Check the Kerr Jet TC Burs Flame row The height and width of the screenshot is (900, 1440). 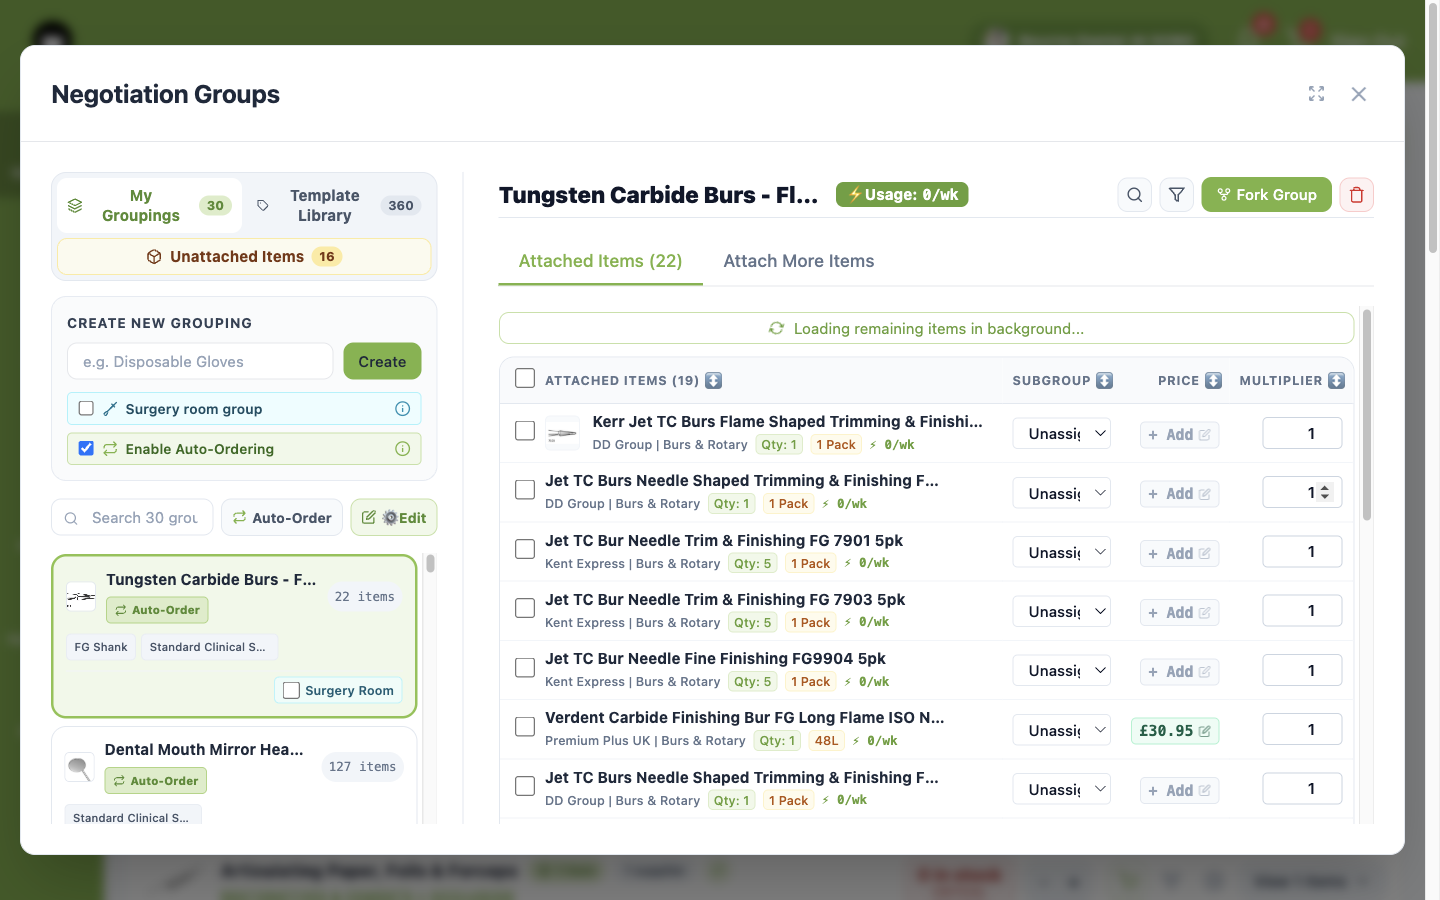tap(525, 430)
